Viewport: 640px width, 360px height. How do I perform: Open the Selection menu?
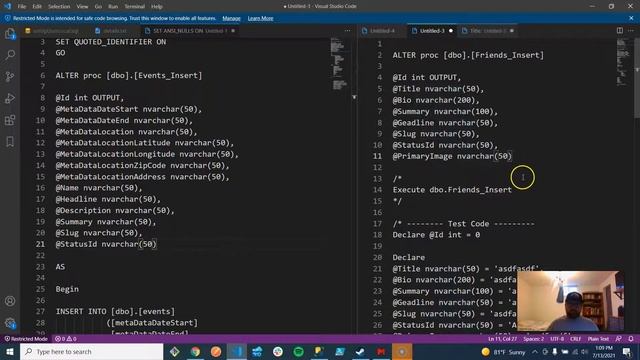(59, 7)
